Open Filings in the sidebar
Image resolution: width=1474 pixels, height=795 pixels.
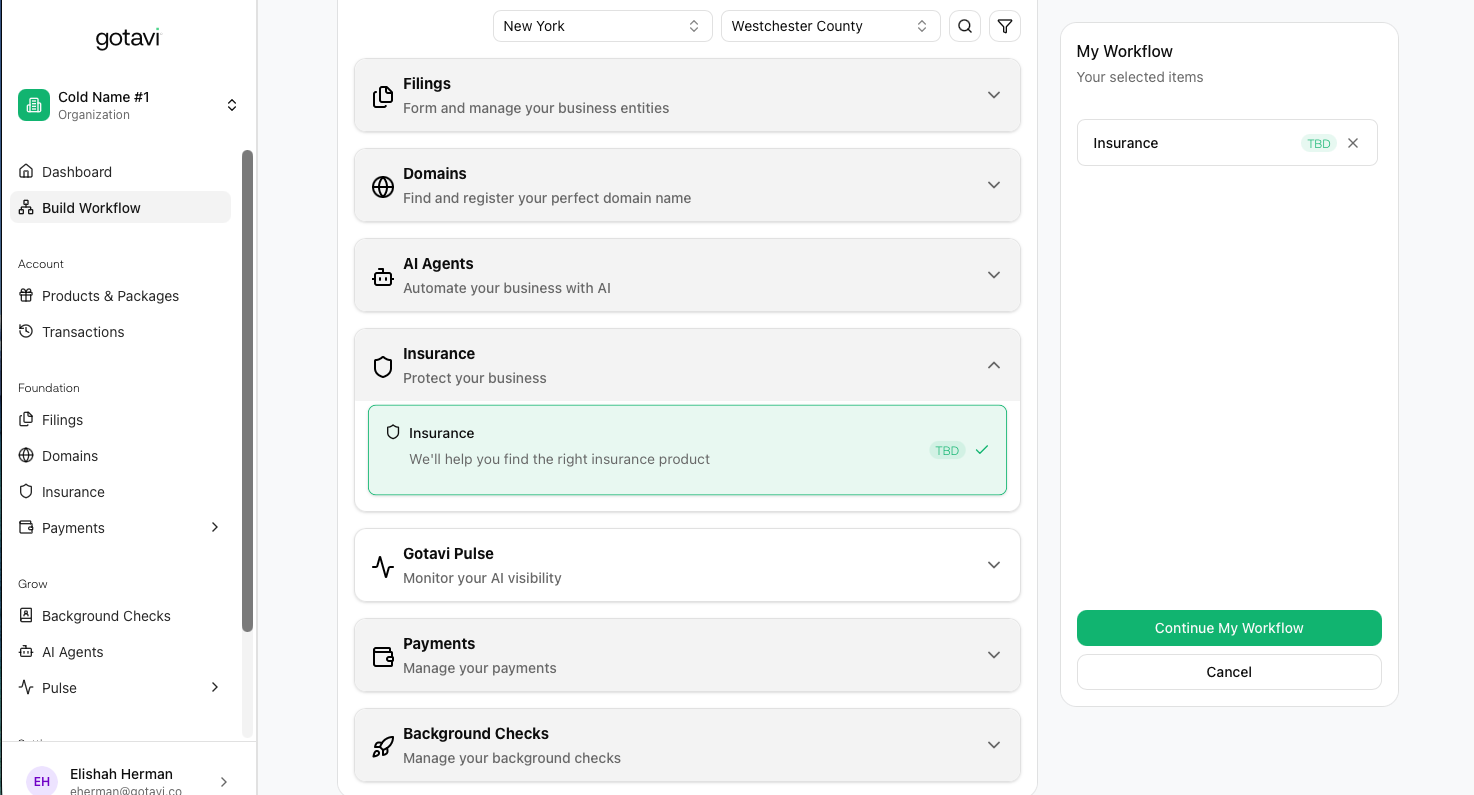point(120,420)
